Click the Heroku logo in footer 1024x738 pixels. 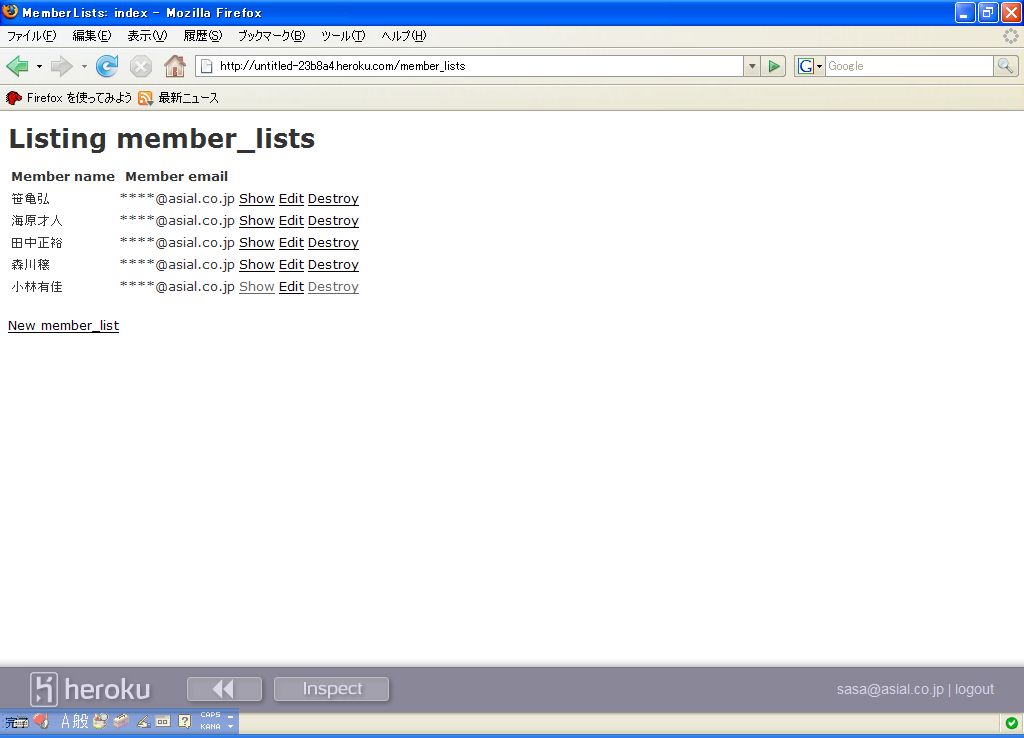coord(90,689)
